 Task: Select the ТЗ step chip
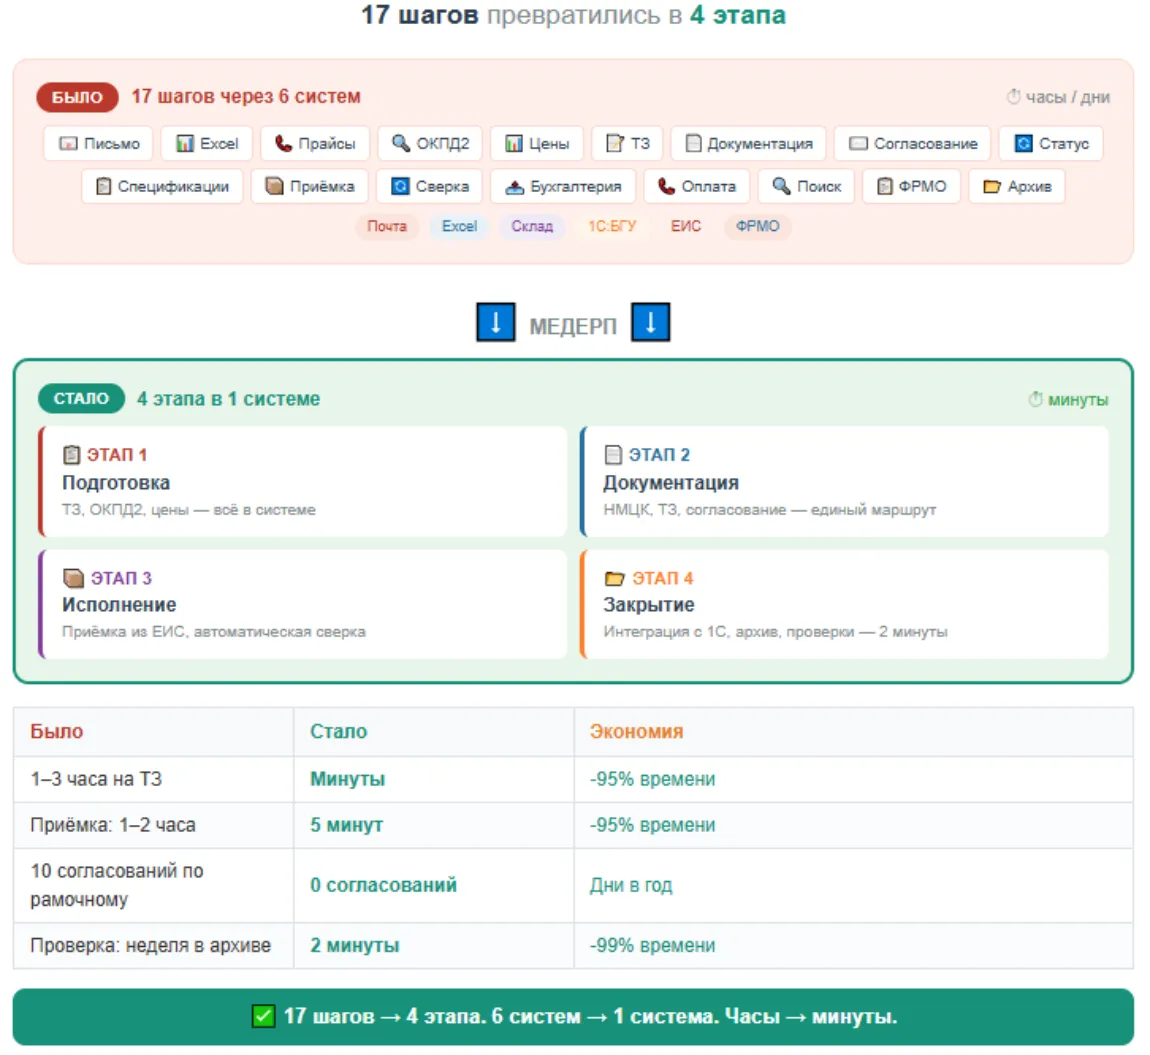click(x=628, y=143)
